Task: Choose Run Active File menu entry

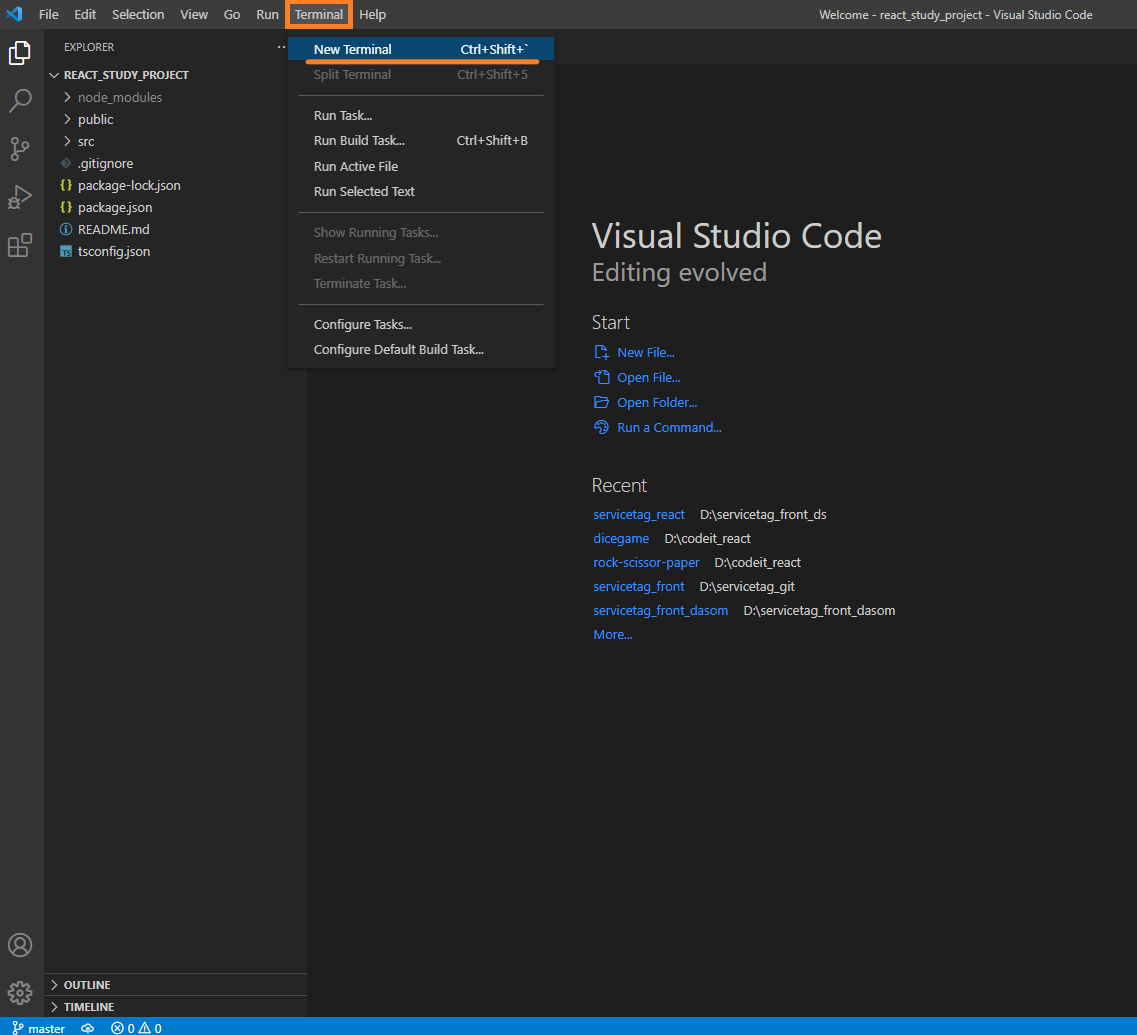Action: click(x=421, y=166)
